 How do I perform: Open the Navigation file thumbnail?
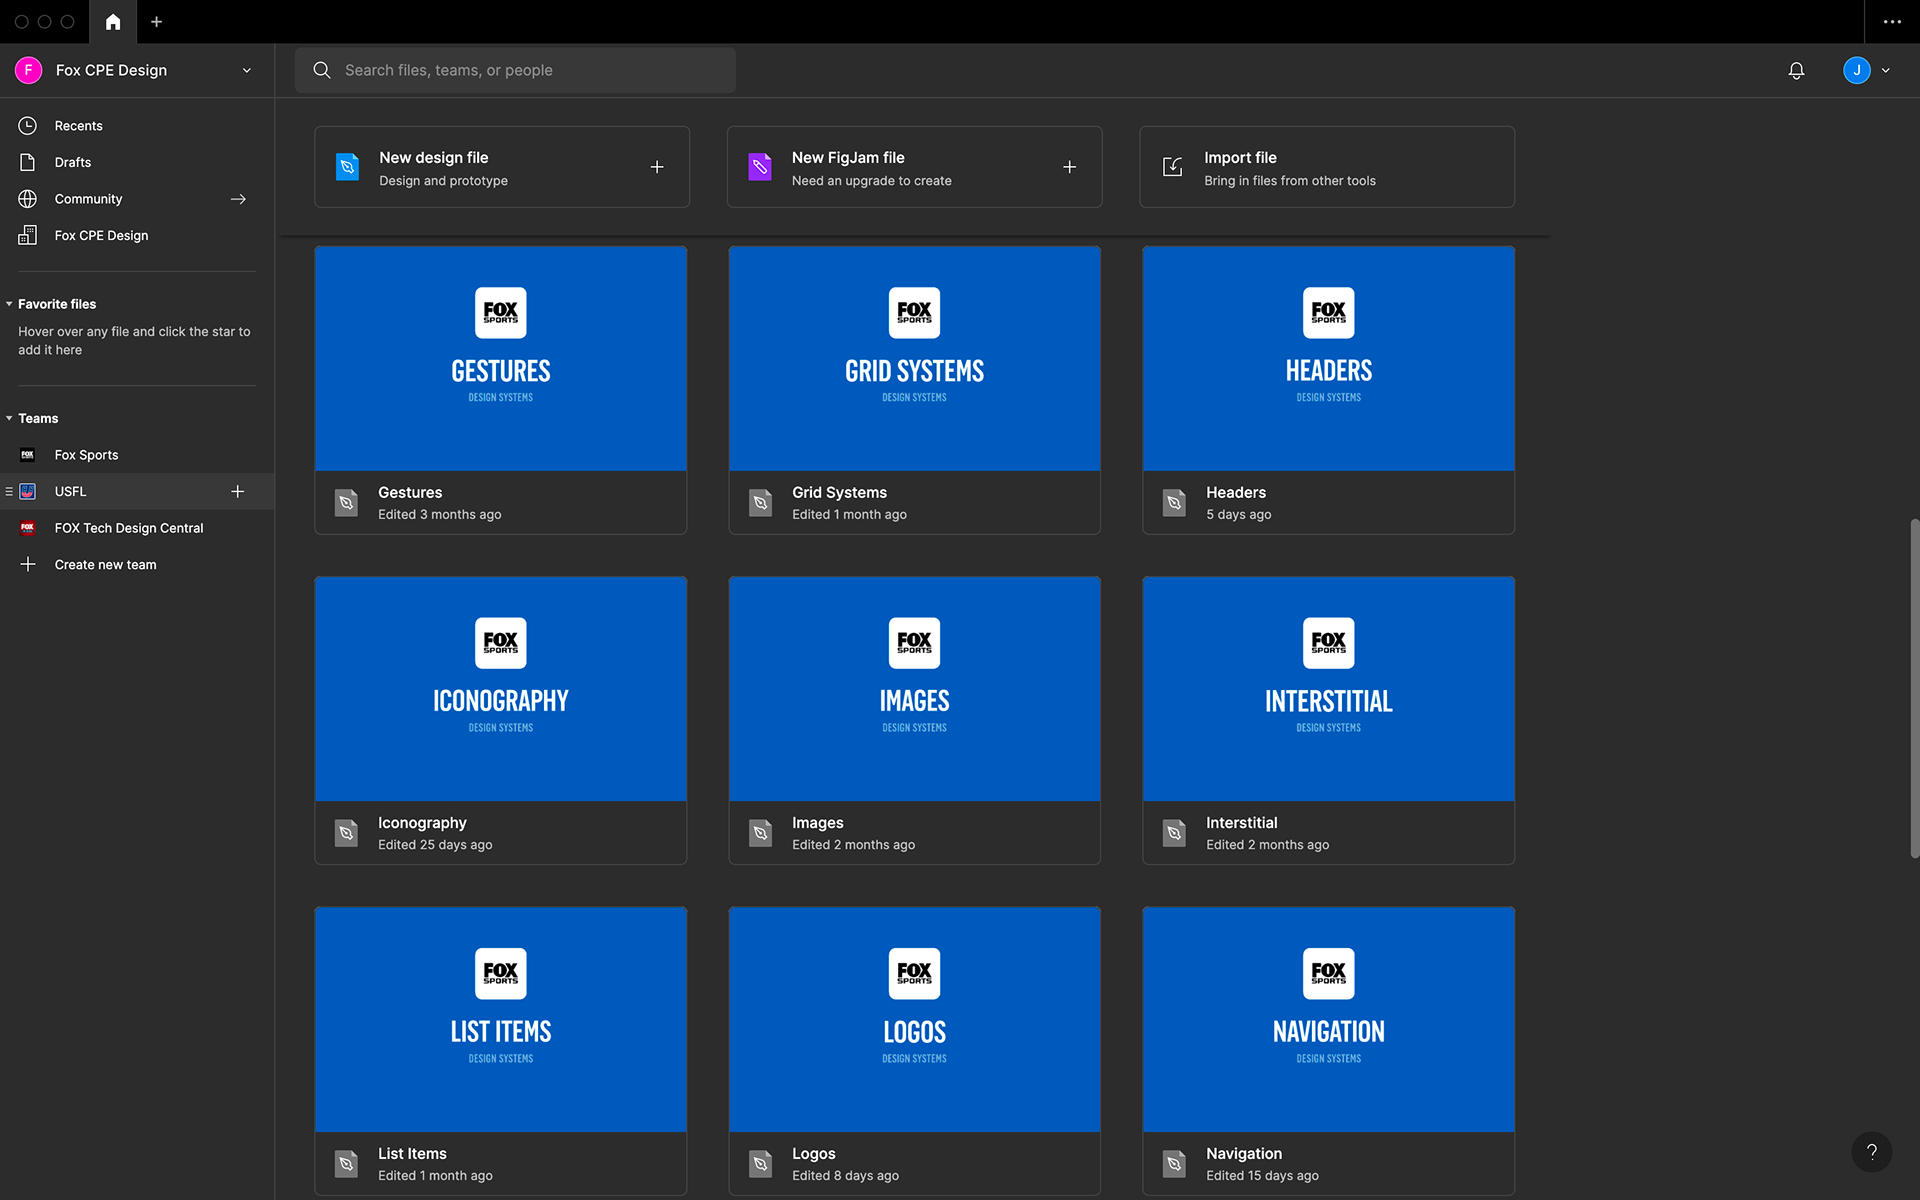click(1328, 1020)
